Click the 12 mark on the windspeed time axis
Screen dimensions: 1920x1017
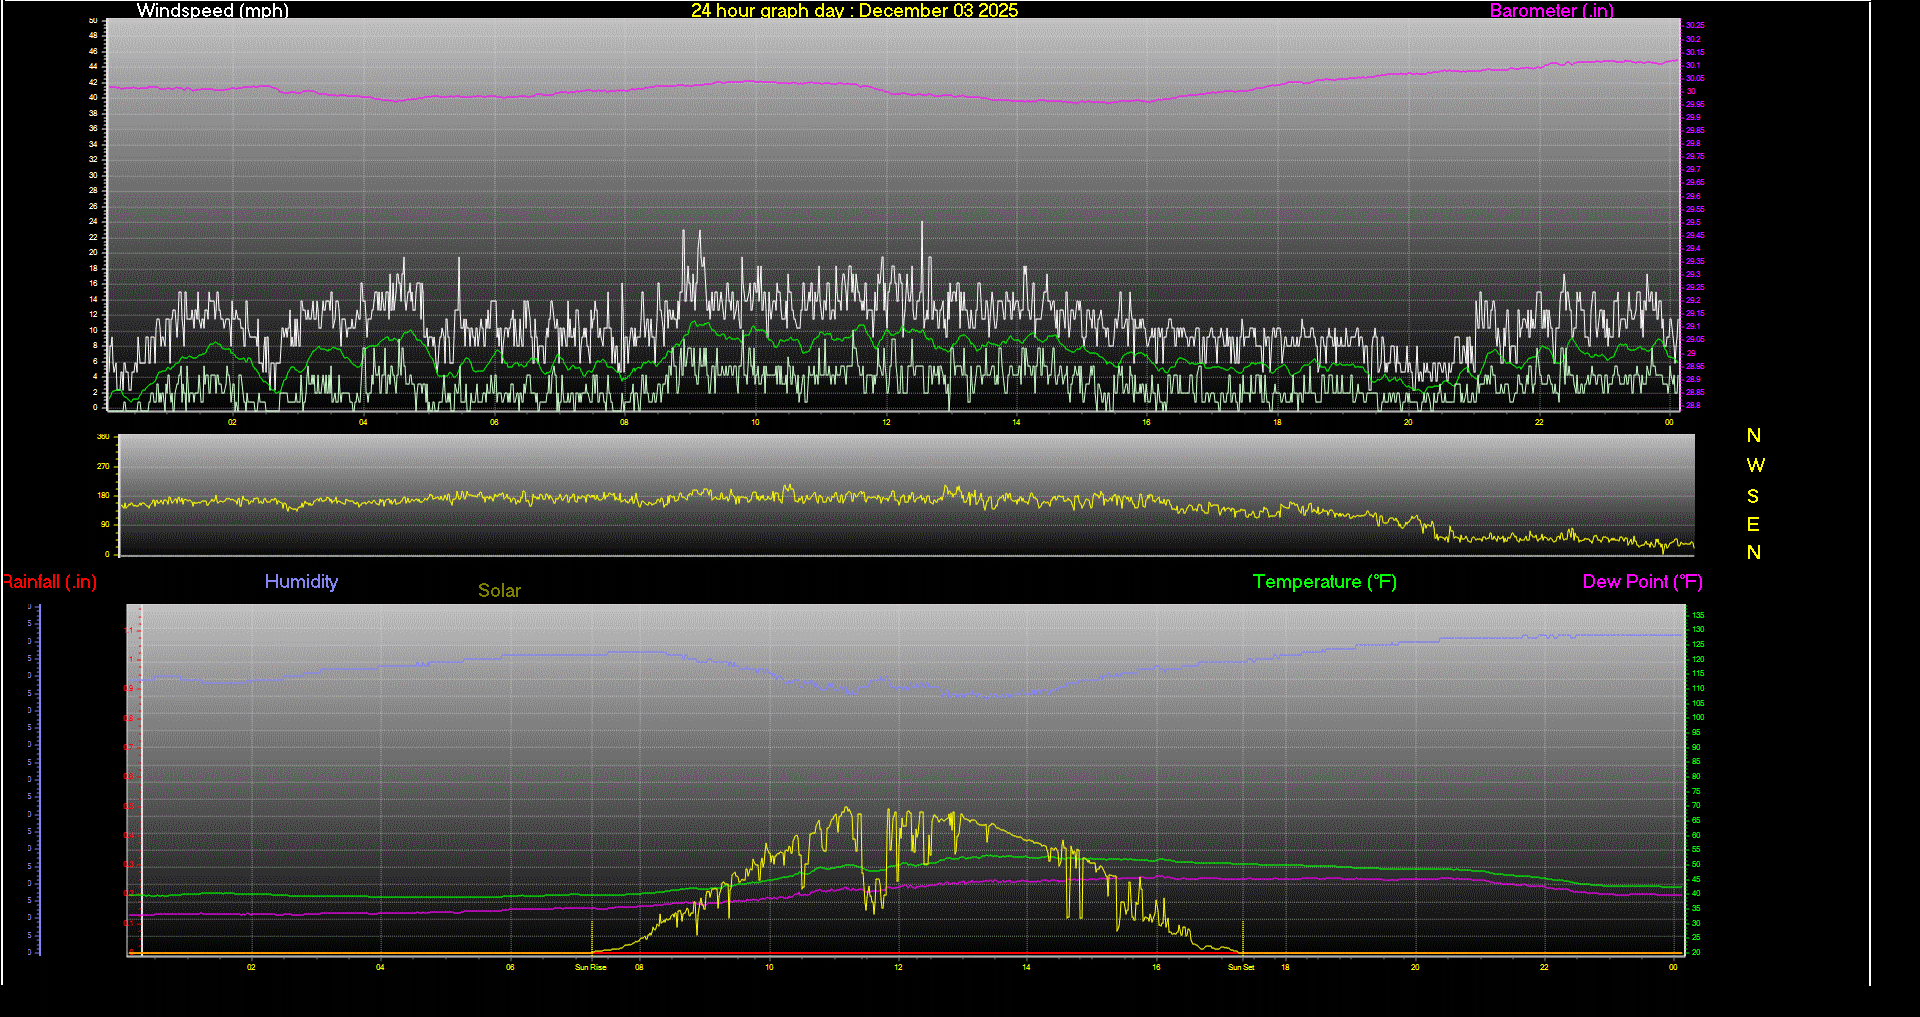pyautogui.click(x=885, y=423)
